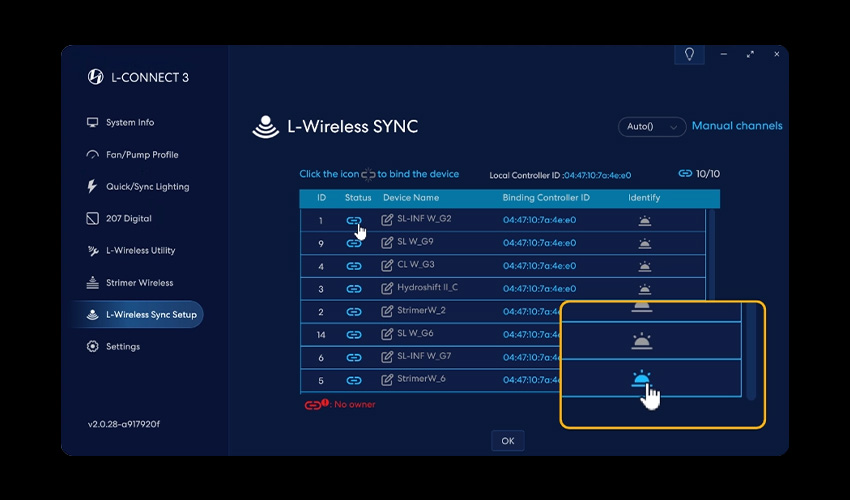The width and height of the screenshot is (850, 500).
Task: Open L-Wireless Utility section
Action: click(x=131, y=251)
